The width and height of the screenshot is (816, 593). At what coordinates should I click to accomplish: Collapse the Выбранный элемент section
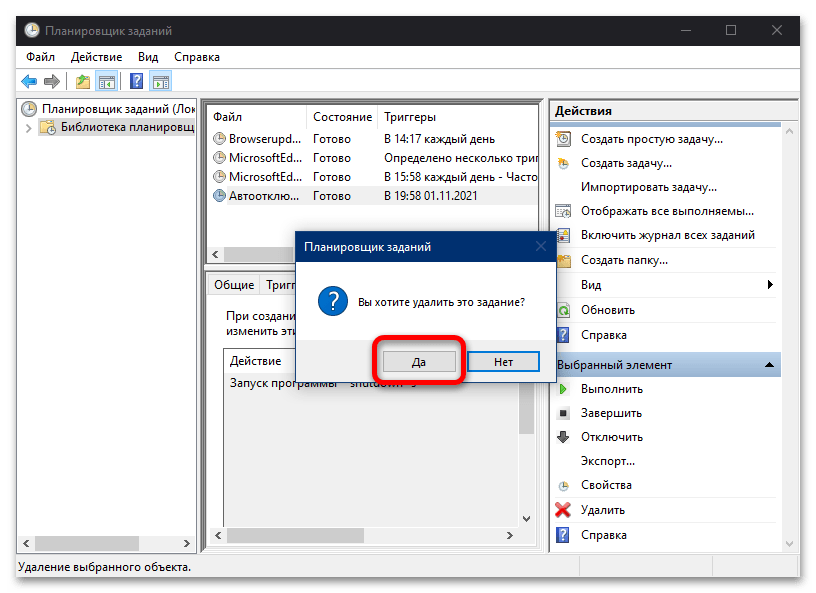[768, 365]
